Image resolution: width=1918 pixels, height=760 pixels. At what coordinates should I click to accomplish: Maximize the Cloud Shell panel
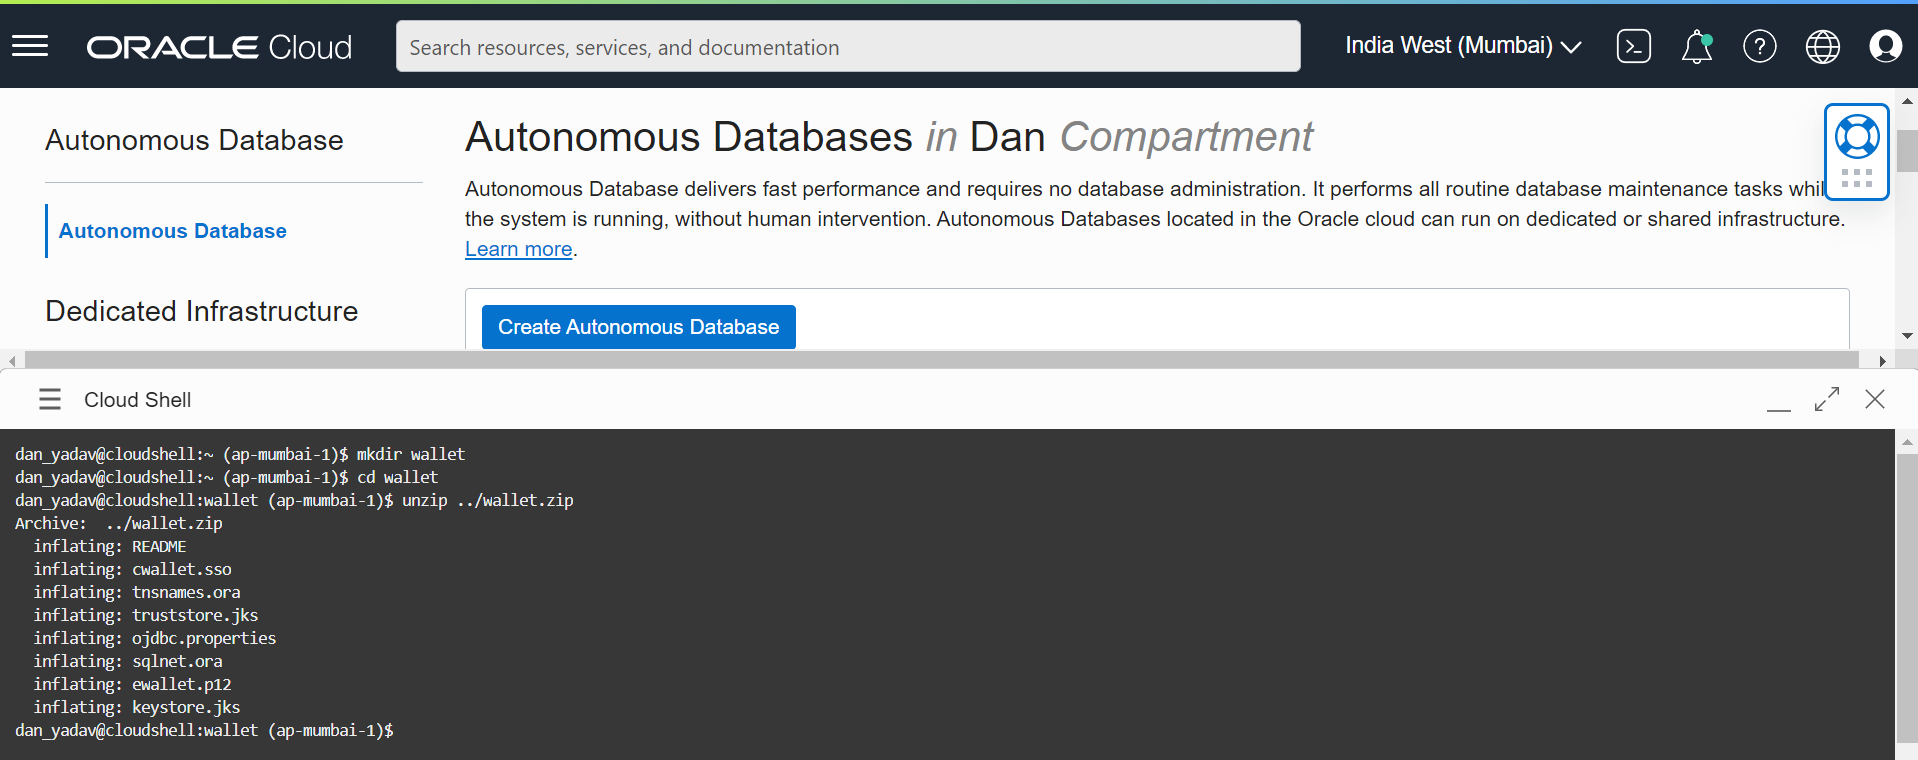coord(1827,399)
